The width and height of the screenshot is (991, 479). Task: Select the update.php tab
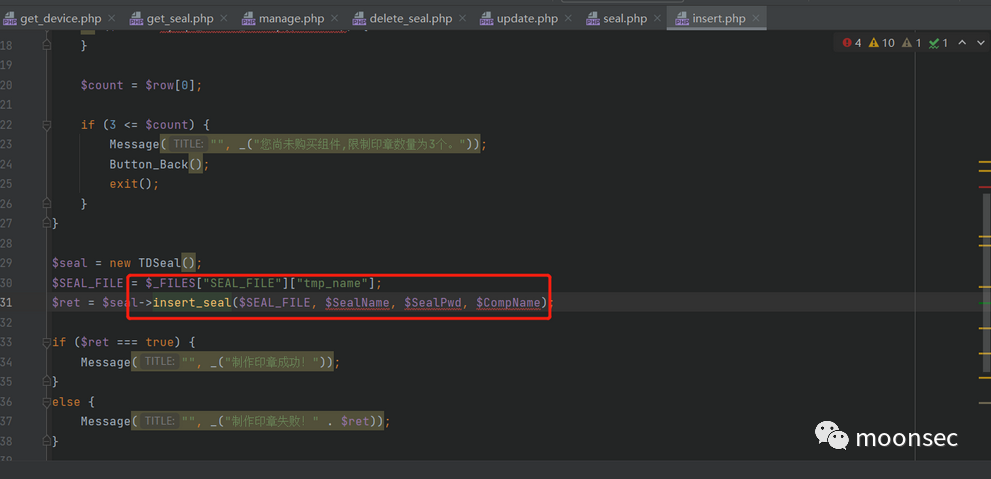click(x=527, y=19)
